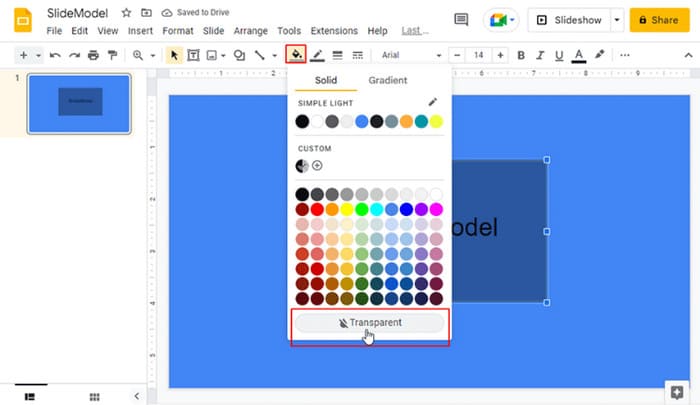Open the more options ellipsis
Screen dimensions: 700x405
(x=625, y=55)
